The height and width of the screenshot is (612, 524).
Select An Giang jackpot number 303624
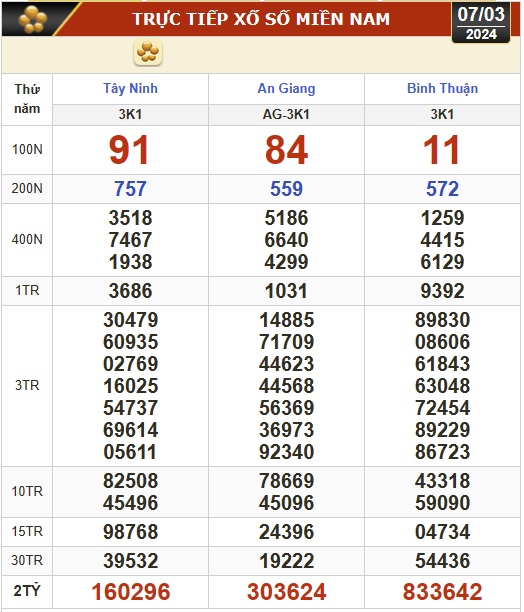pos(286,592)
